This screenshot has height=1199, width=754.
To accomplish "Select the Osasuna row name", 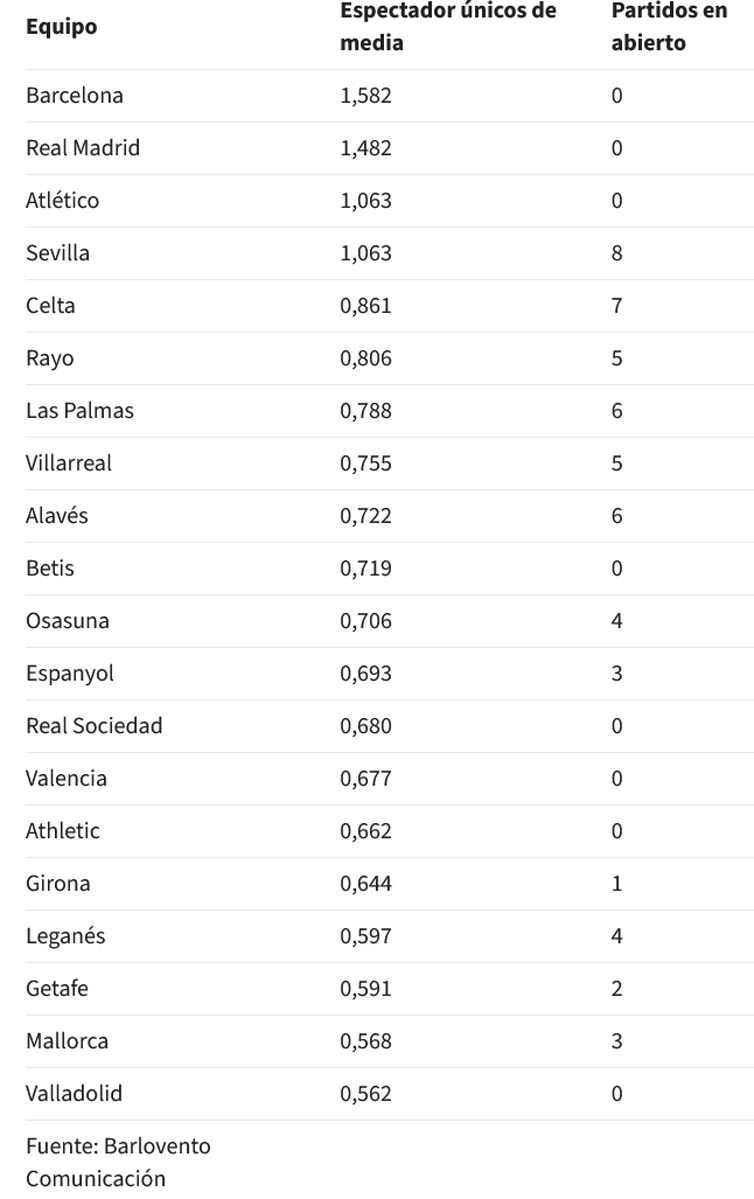I will click(67, 621).
